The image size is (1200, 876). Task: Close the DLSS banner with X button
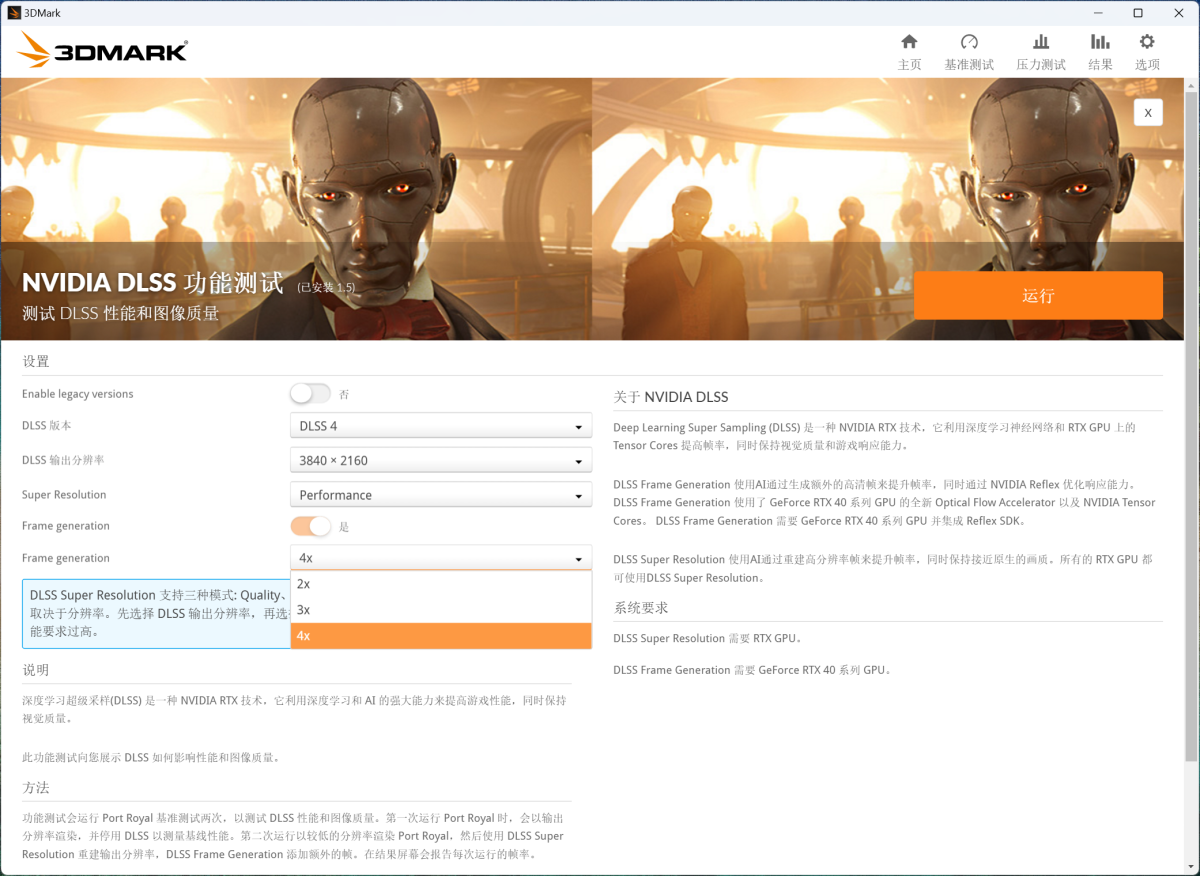[x=1148, y=113]
